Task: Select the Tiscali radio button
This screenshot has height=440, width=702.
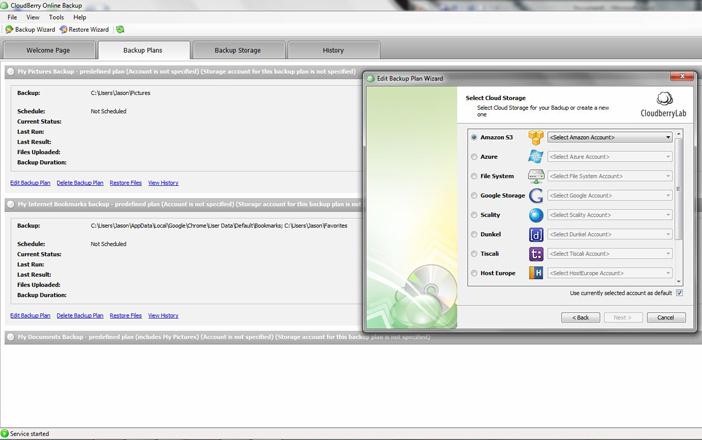Action: (474, 254)
